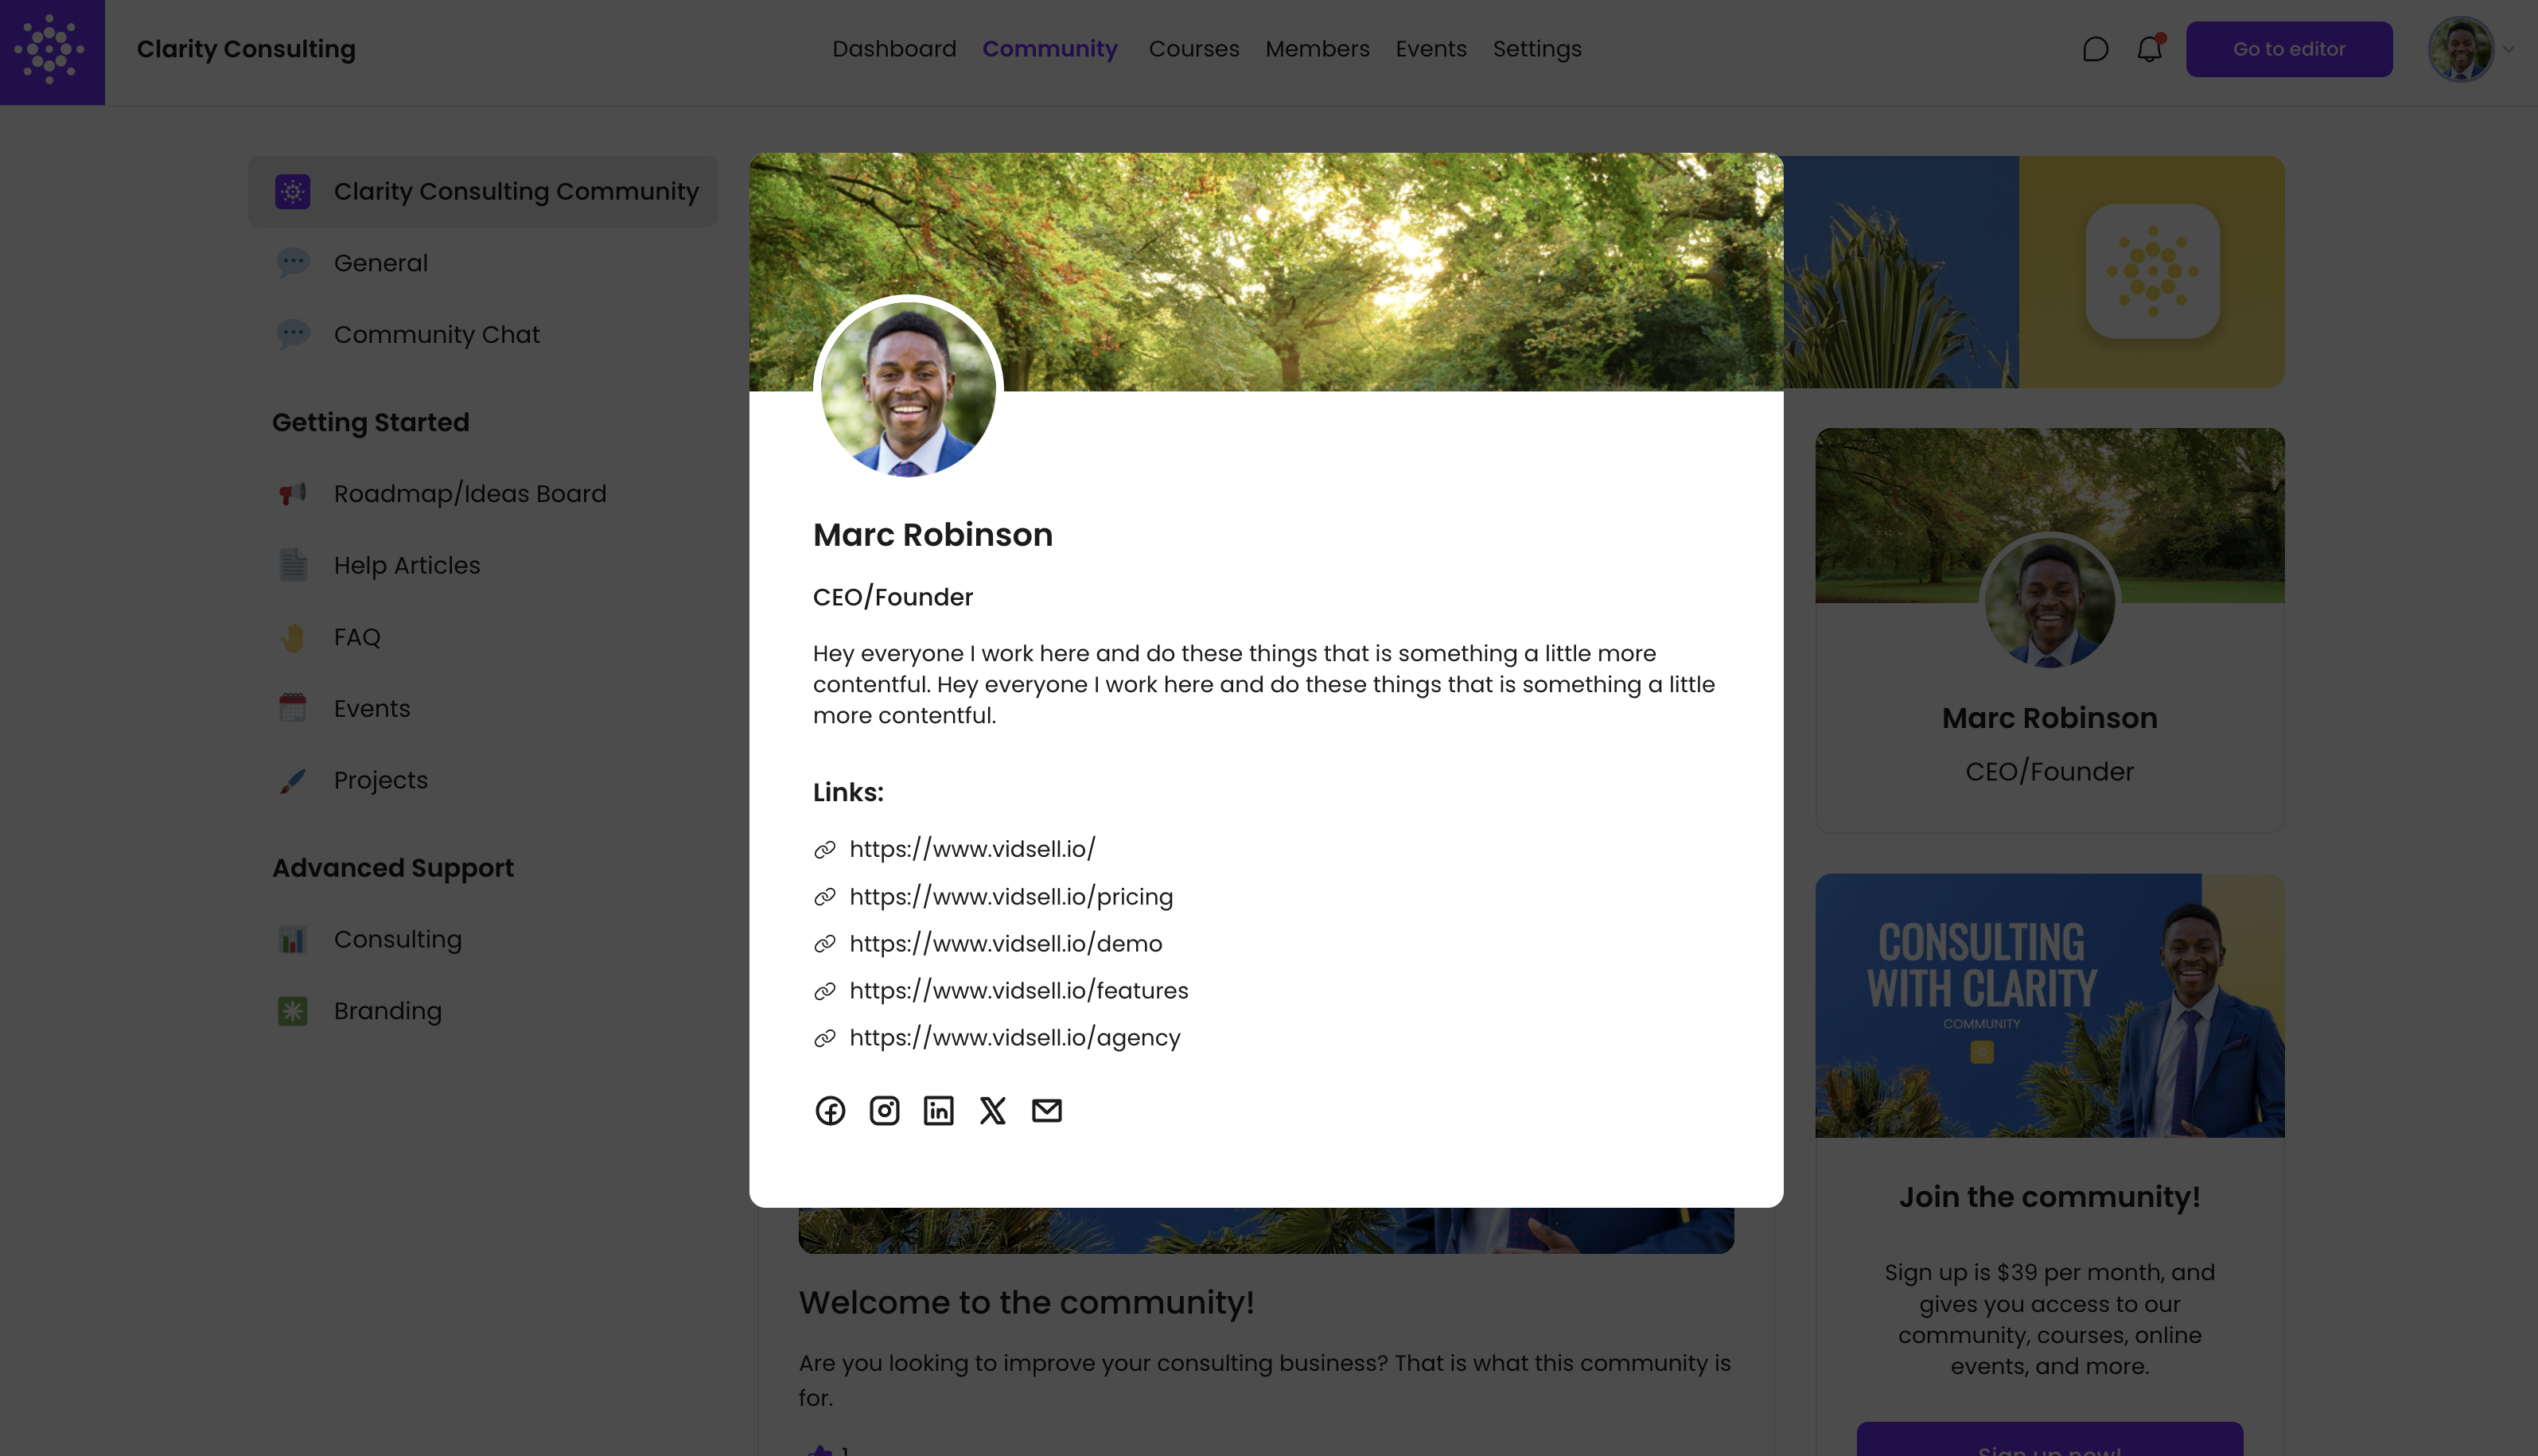Open the LinkedIn profile icon
Image resolution: width=2538 pixels, height=1456 pixels.
938,1110
